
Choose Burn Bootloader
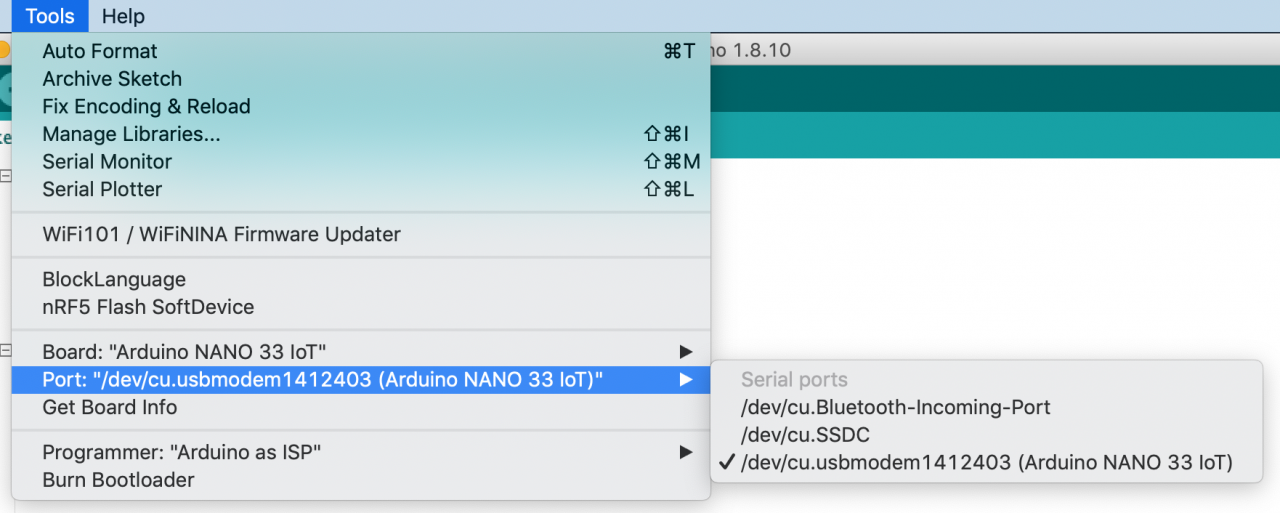[x=118, y=480]
